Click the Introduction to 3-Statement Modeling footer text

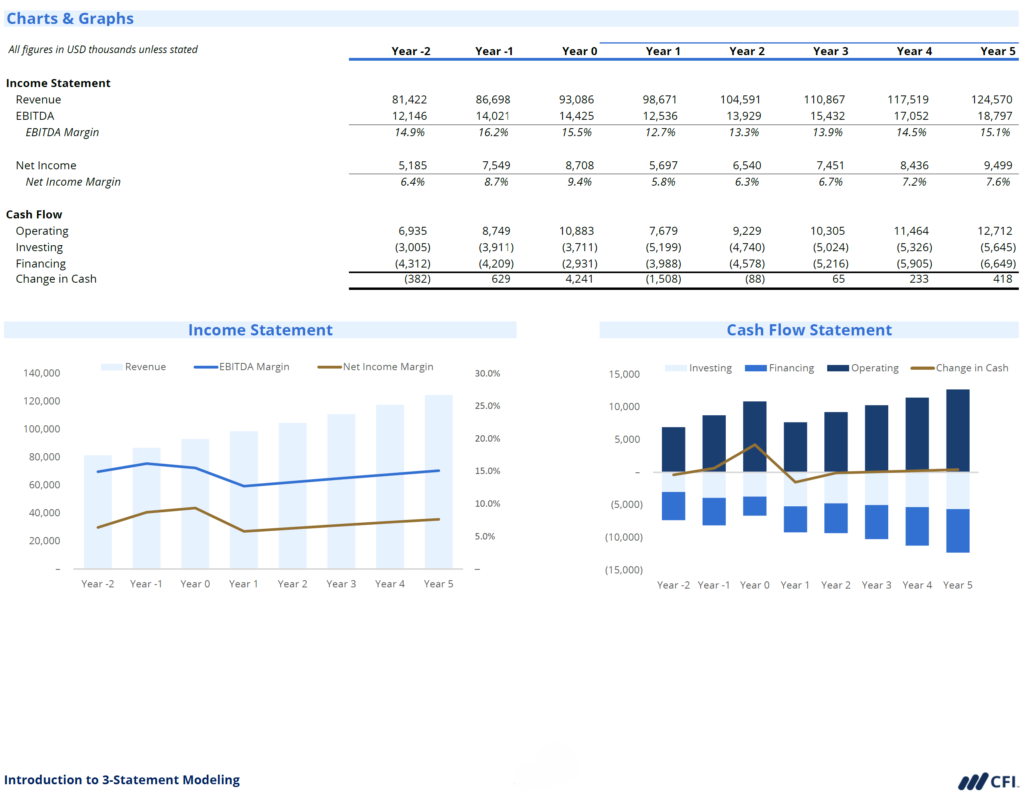point(122,780)
